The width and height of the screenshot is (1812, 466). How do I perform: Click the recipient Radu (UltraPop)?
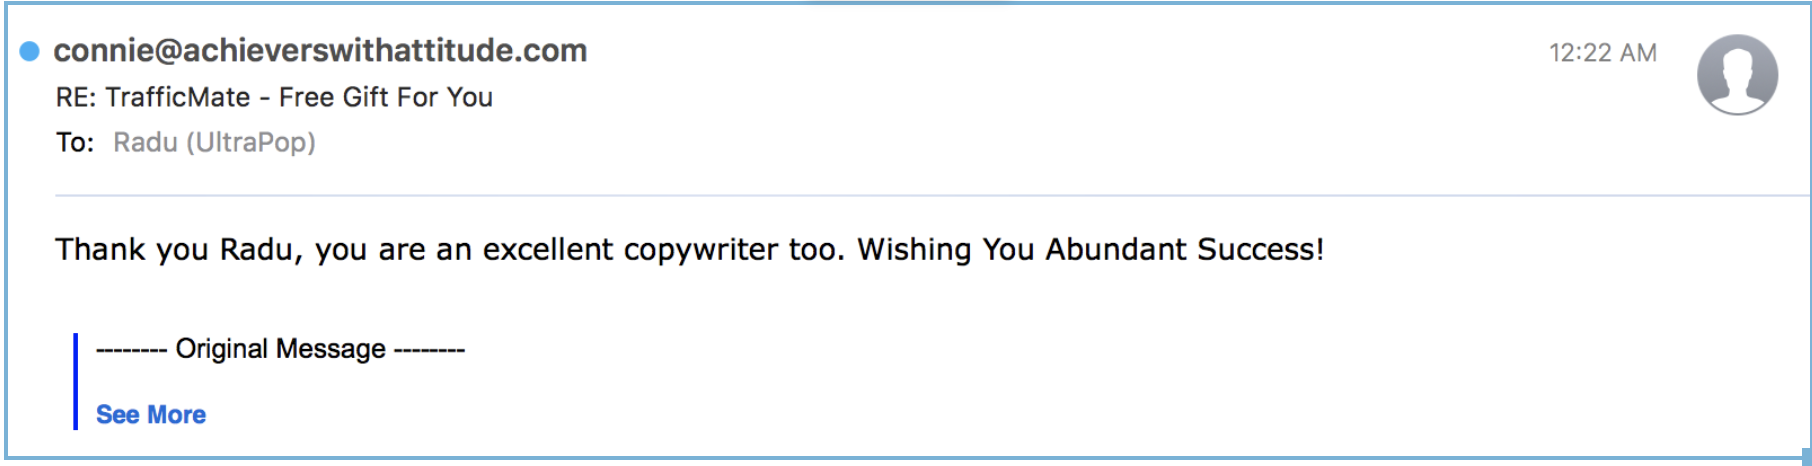214,142
